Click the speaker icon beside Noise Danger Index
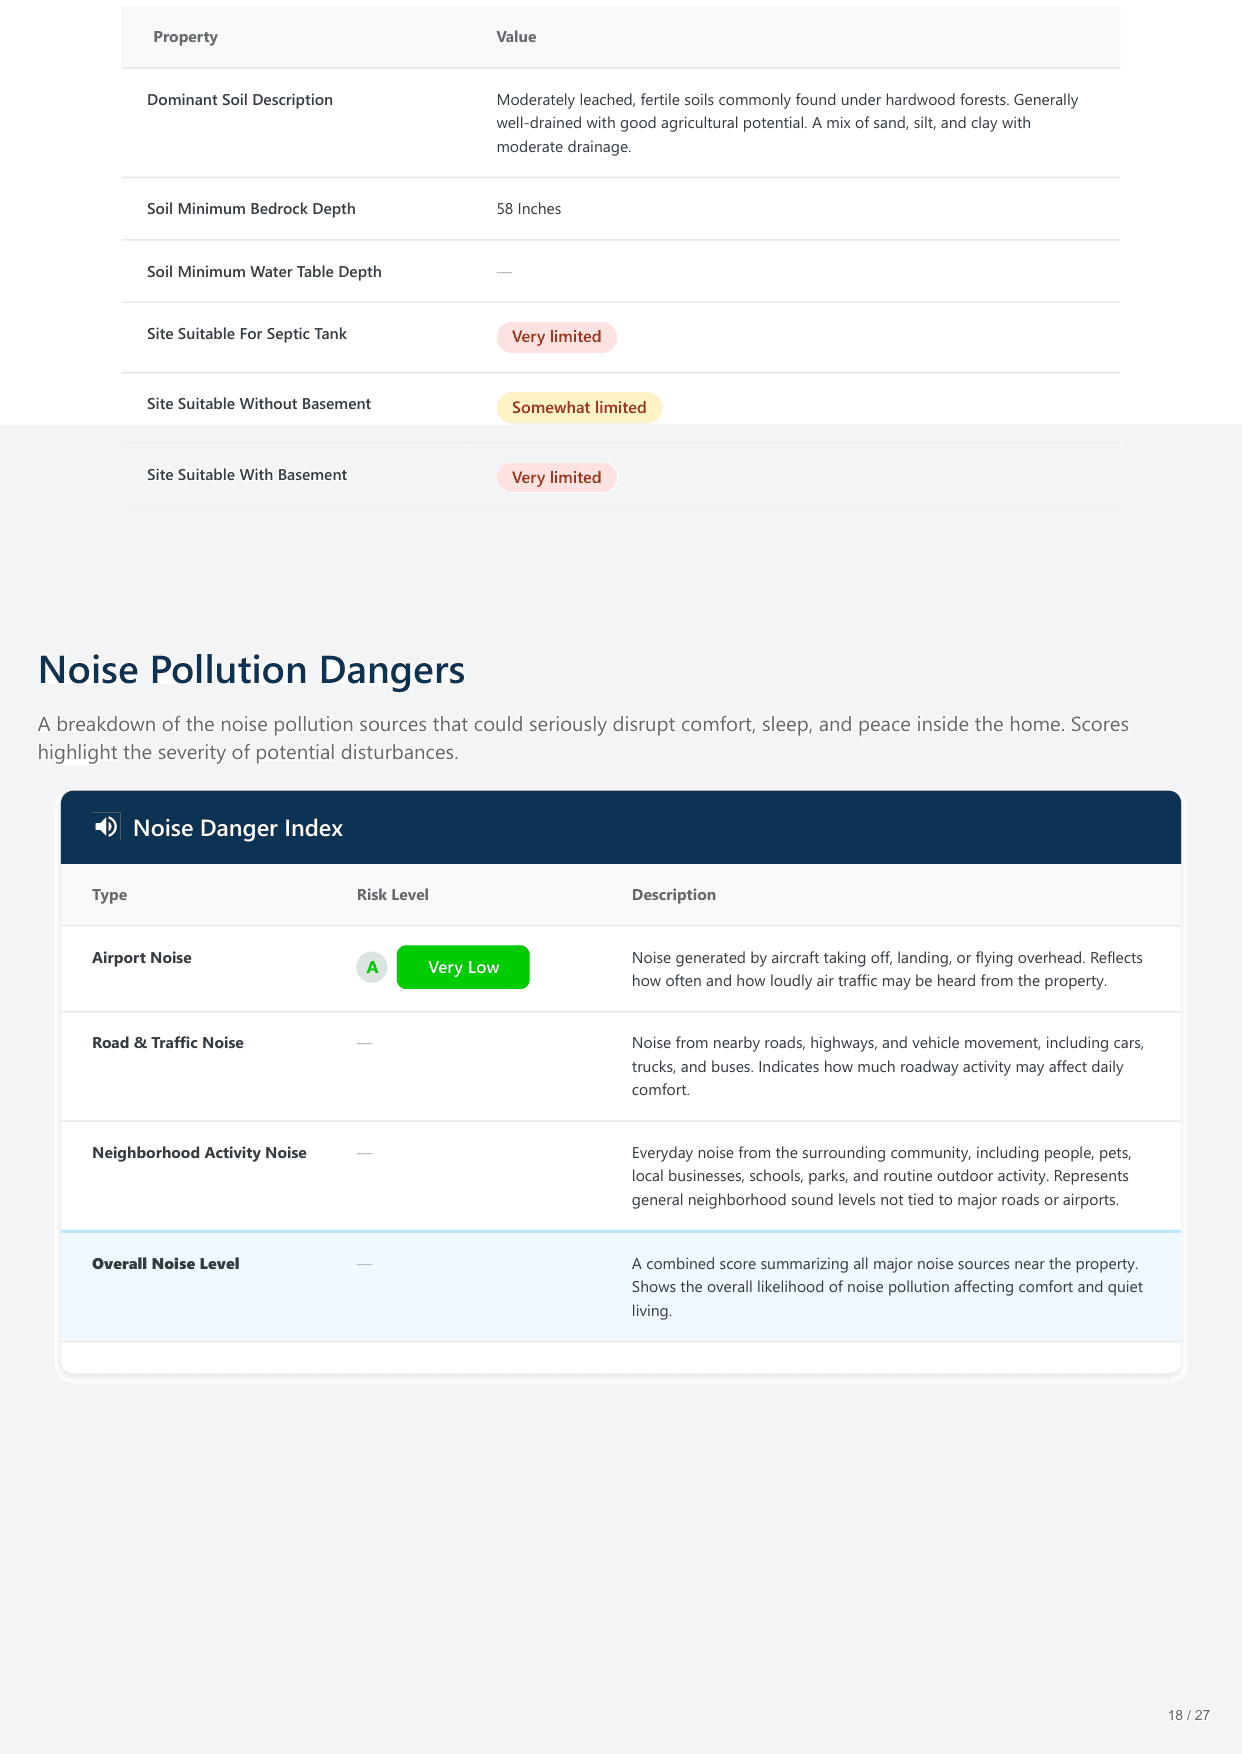The height and width of the screenshot is (1754, 1242). [x=106, y=827]
